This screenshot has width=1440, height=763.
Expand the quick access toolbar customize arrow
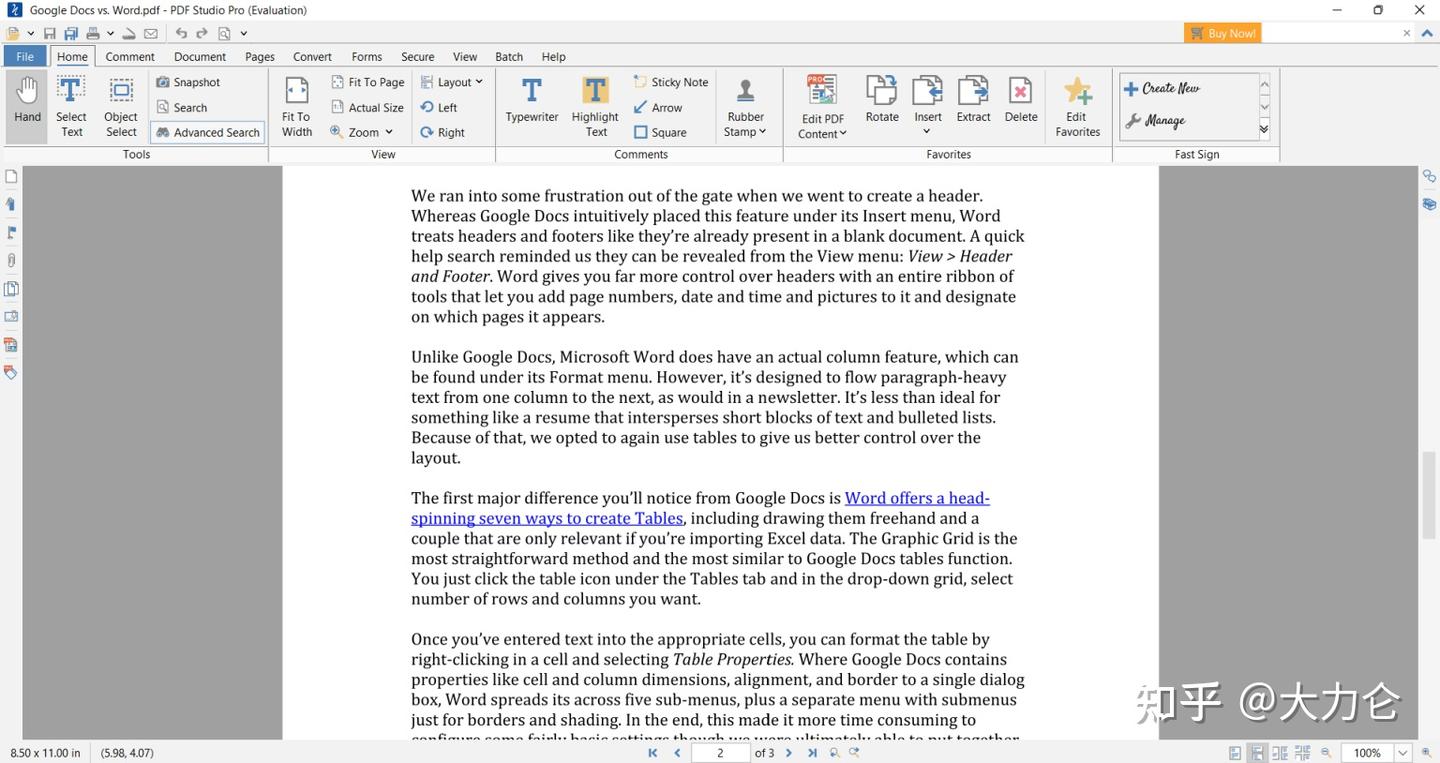pyautogui.click(x=244, y=33)
